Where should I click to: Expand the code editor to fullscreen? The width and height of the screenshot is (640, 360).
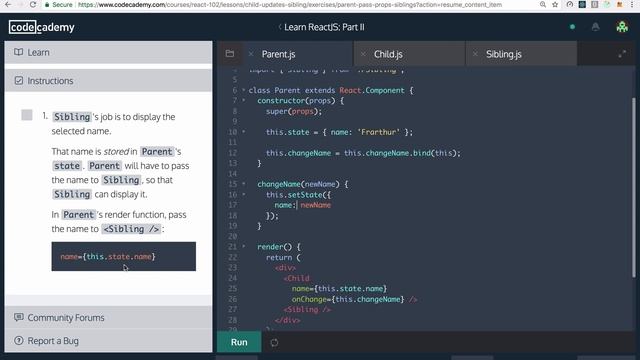pos(622,54)
